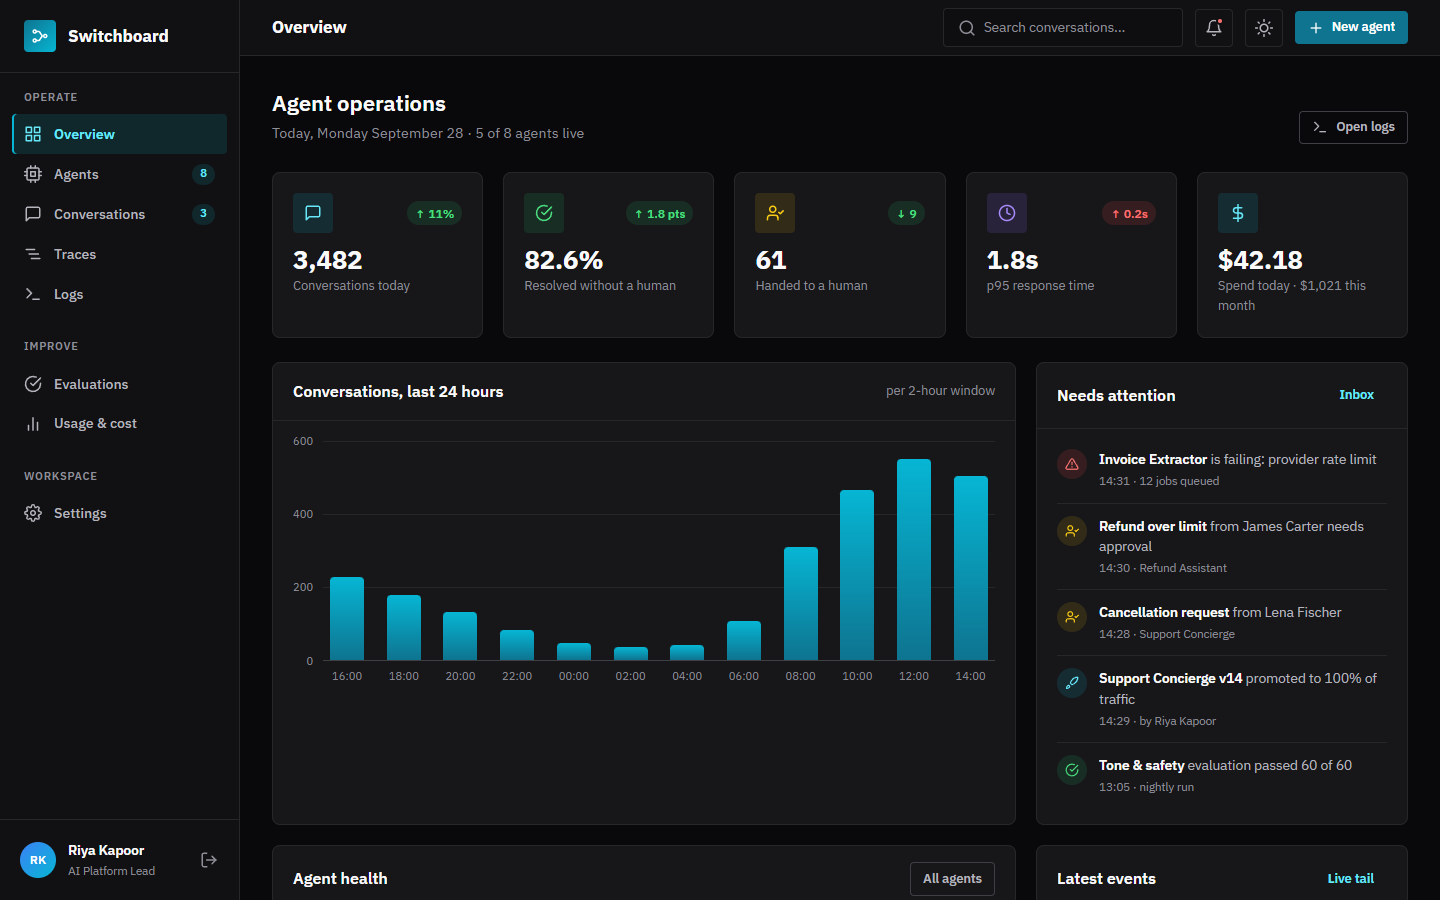Click the 14:00 bar in the chart
This screenshot has width=1440, height=900.
point(971,568)
